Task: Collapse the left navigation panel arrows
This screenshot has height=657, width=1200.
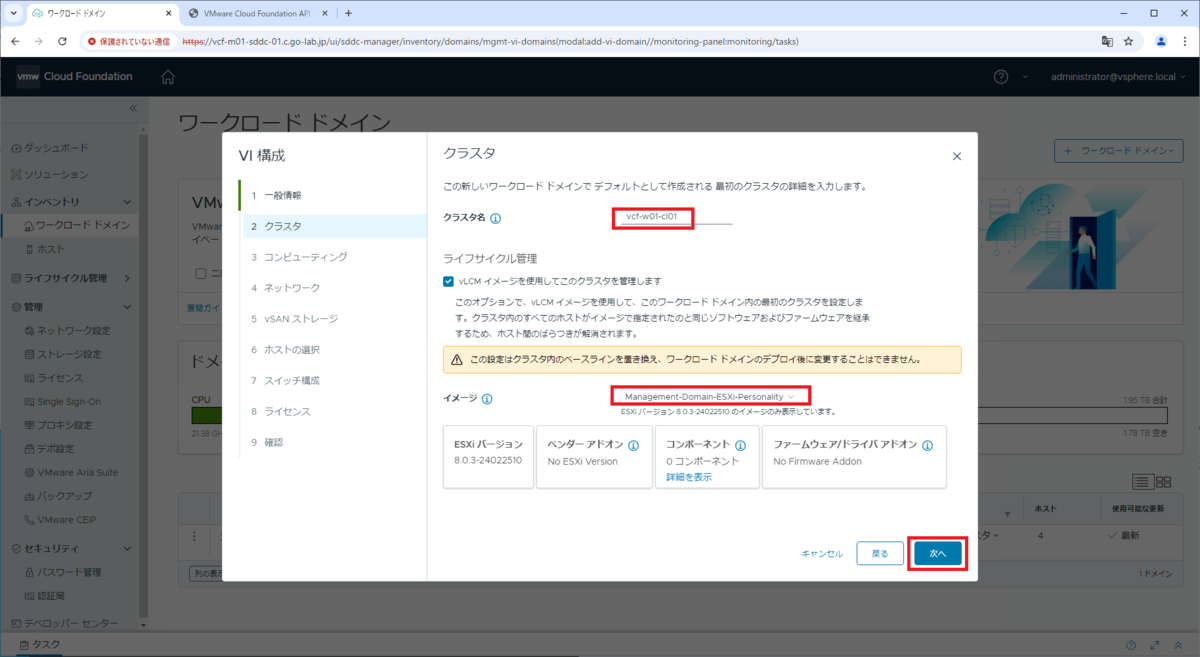Action: [x=133, y=107]
